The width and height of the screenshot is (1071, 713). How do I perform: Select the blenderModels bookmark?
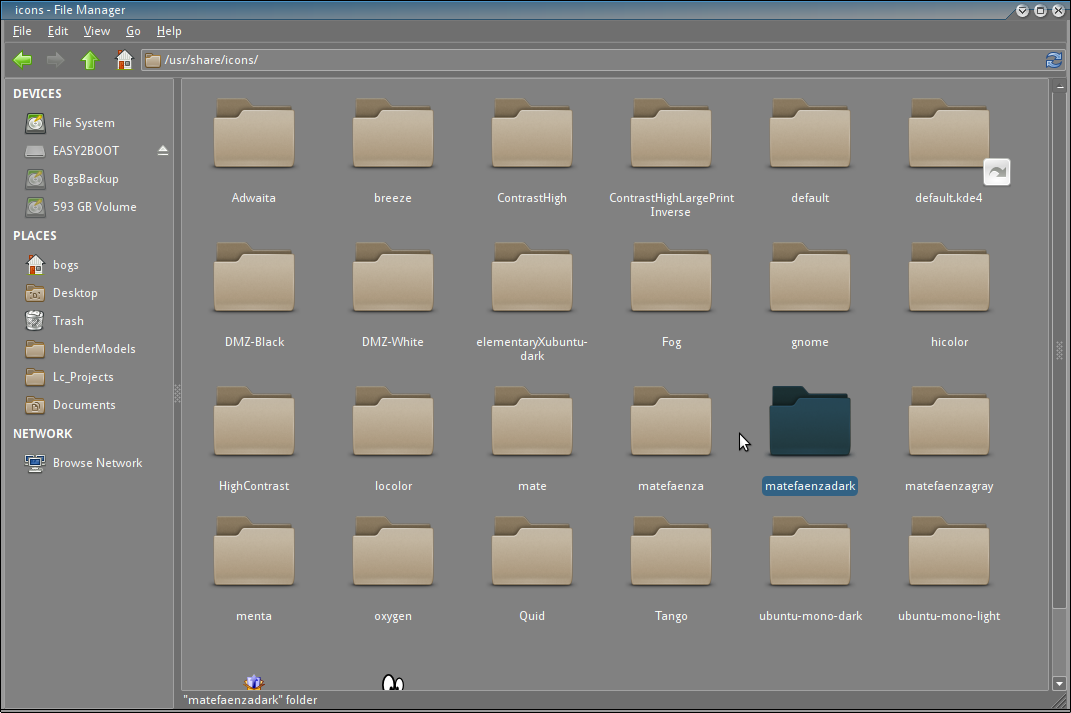tap(93, 349)
